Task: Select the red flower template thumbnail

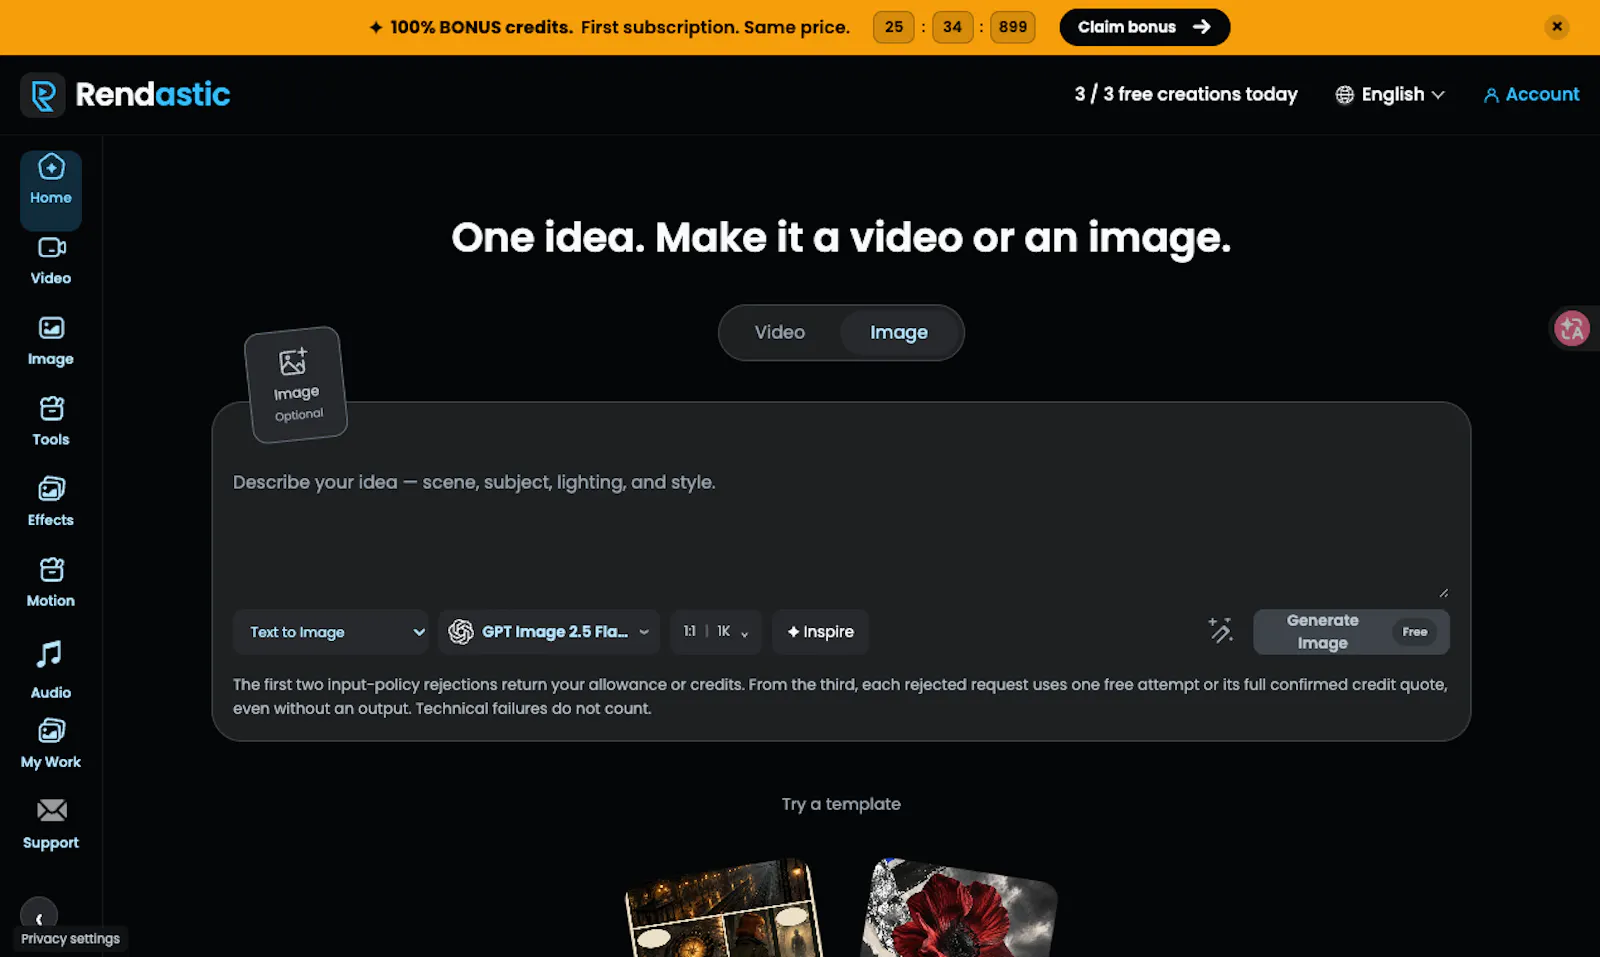Action: [958, 910]
